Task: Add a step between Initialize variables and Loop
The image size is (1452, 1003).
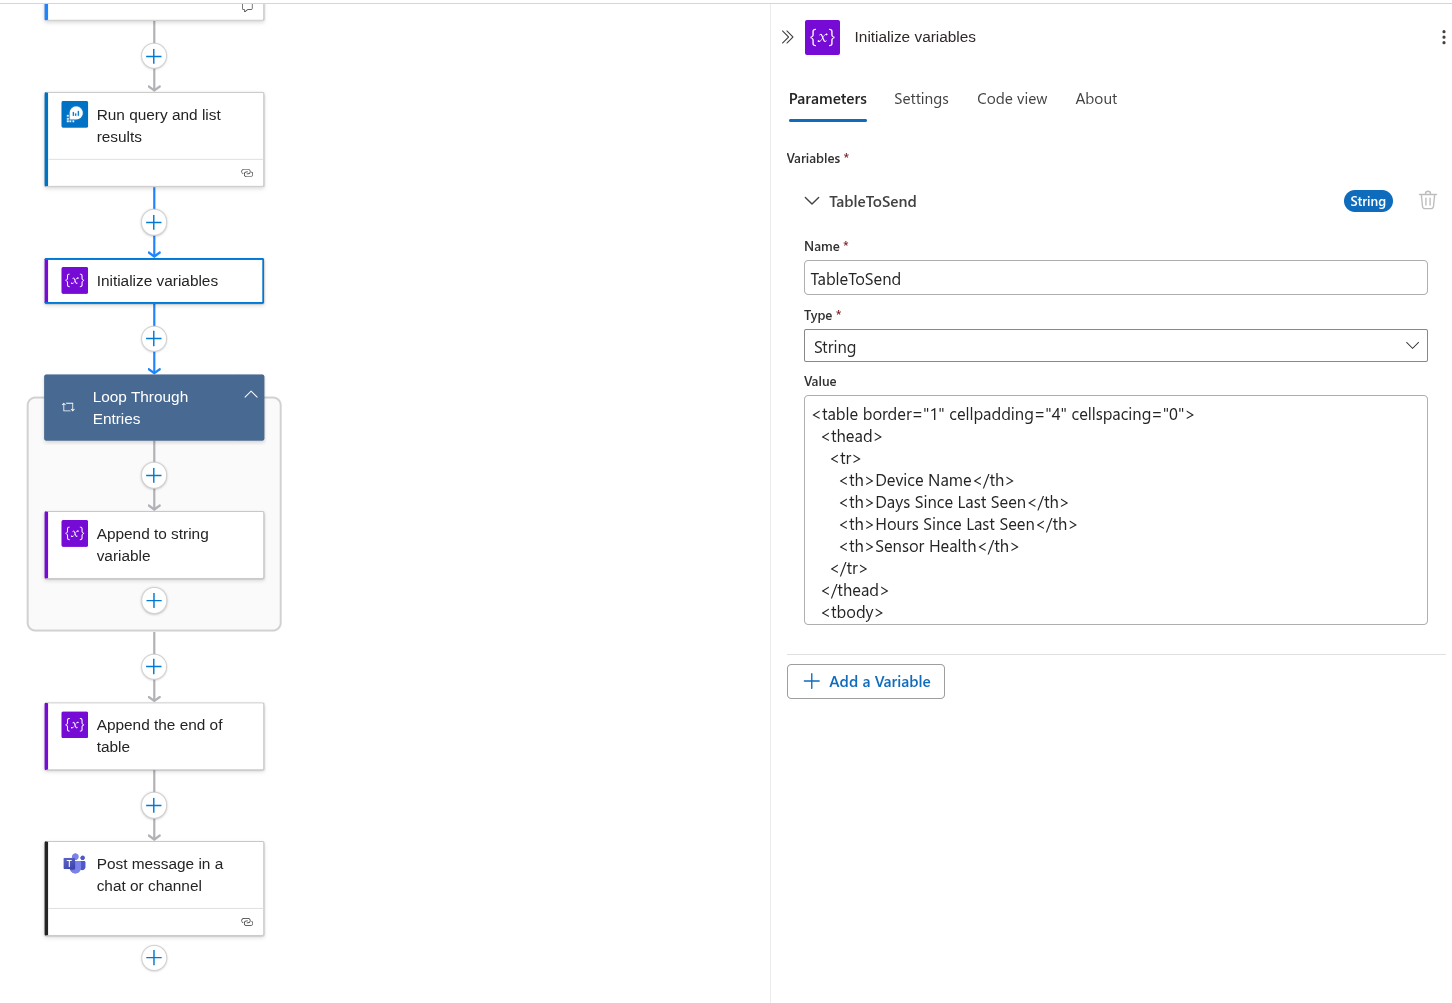Action: coord(154,338)
